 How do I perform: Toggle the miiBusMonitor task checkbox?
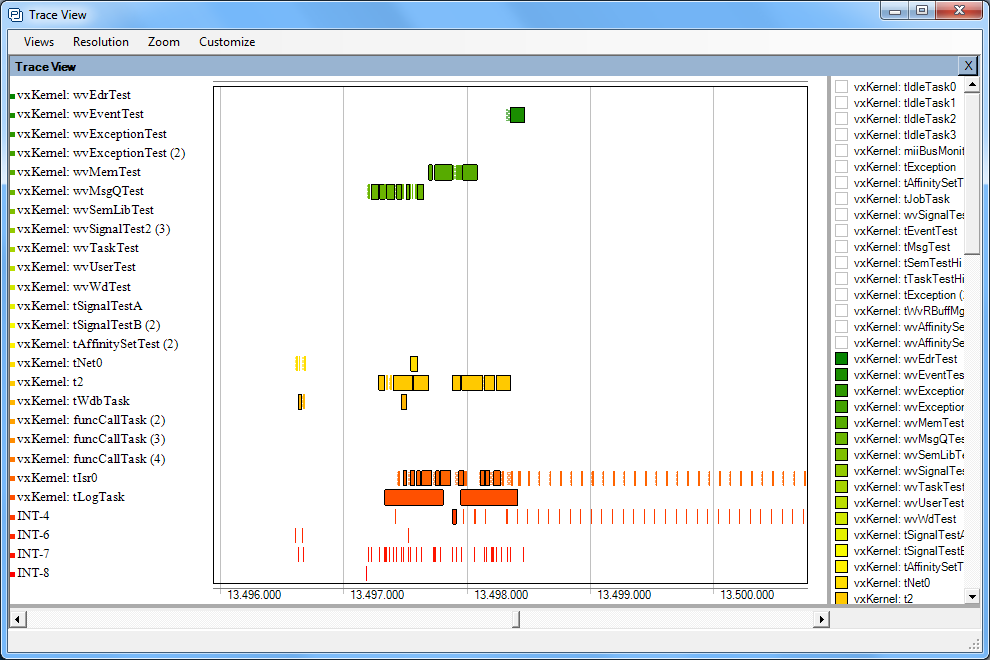click(x=841, y=151)
